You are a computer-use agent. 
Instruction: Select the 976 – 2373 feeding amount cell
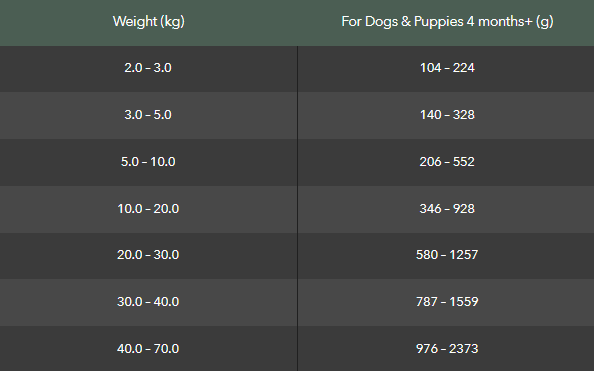pos(446,349)
